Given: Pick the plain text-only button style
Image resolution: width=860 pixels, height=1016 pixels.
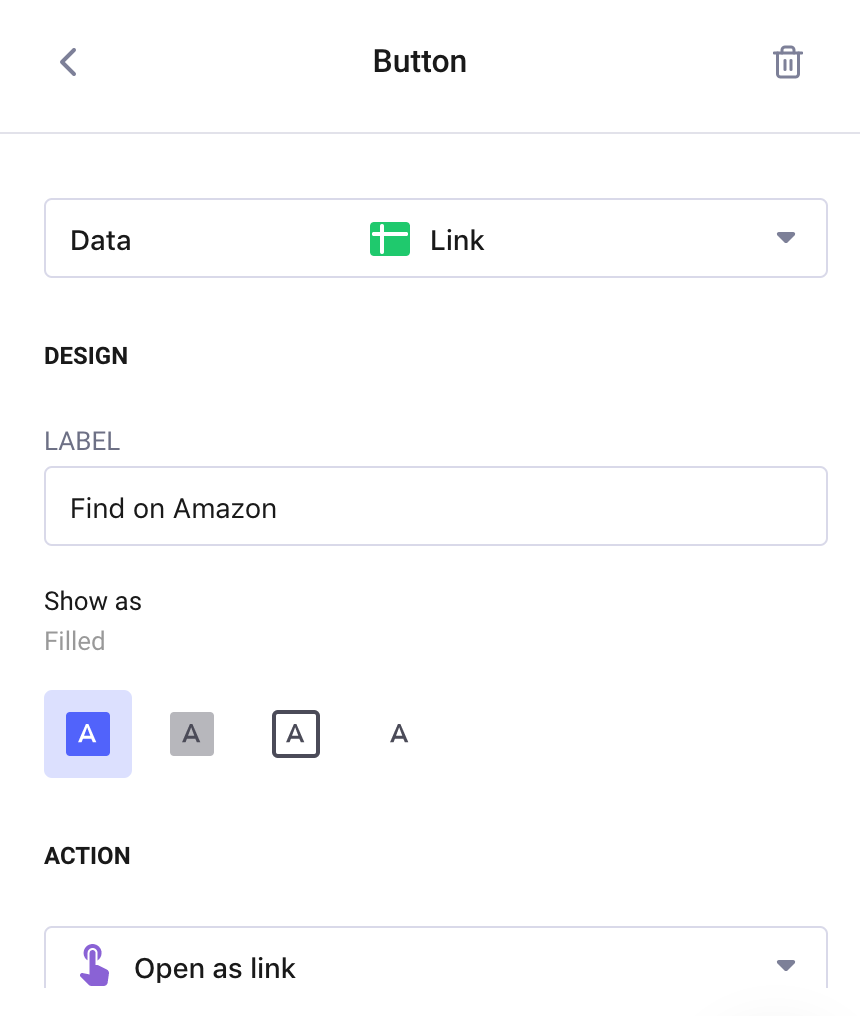Looking at the screenshot, I should (399, 734).
